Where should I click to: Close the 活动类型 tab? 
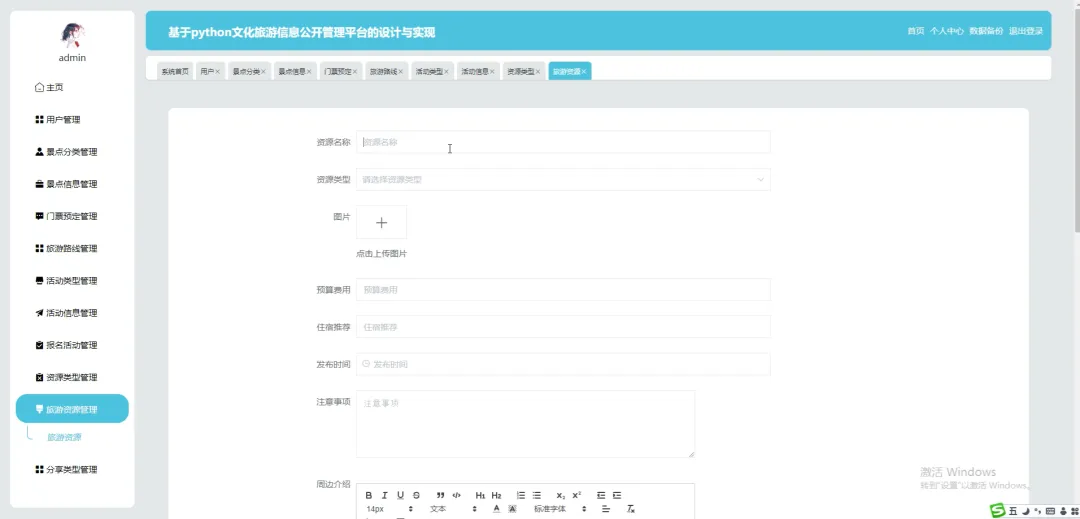click(446, 72)
